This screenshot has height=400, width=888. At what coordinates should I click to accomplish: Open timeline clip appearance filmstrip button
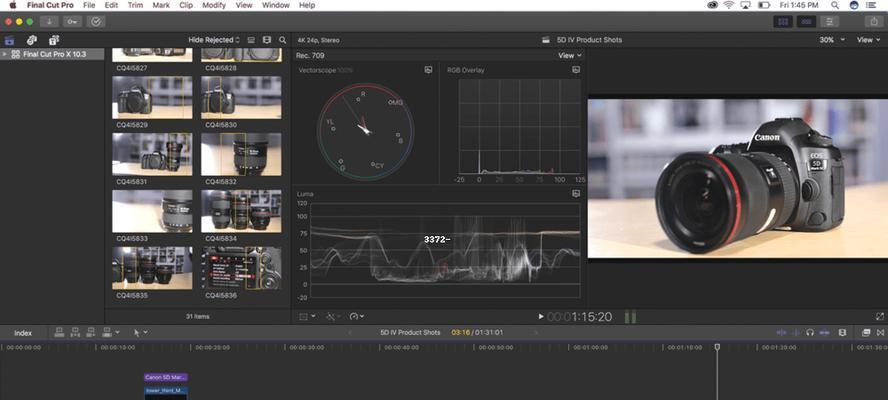click(x=842, y=333)
